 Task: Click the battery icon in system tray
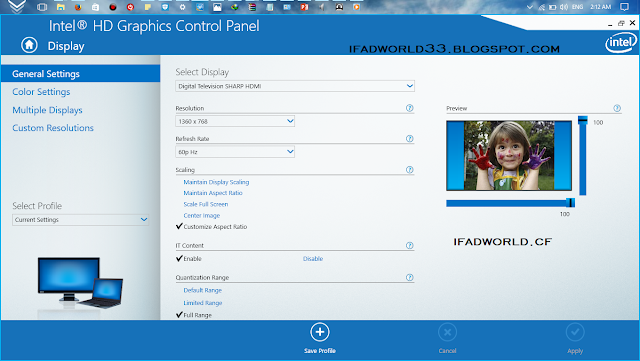(553, 7)
